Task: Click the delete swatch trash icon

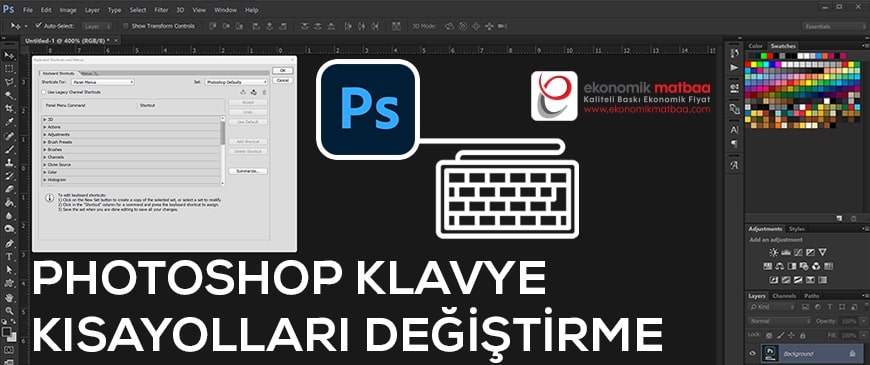Action: point(853,219)
